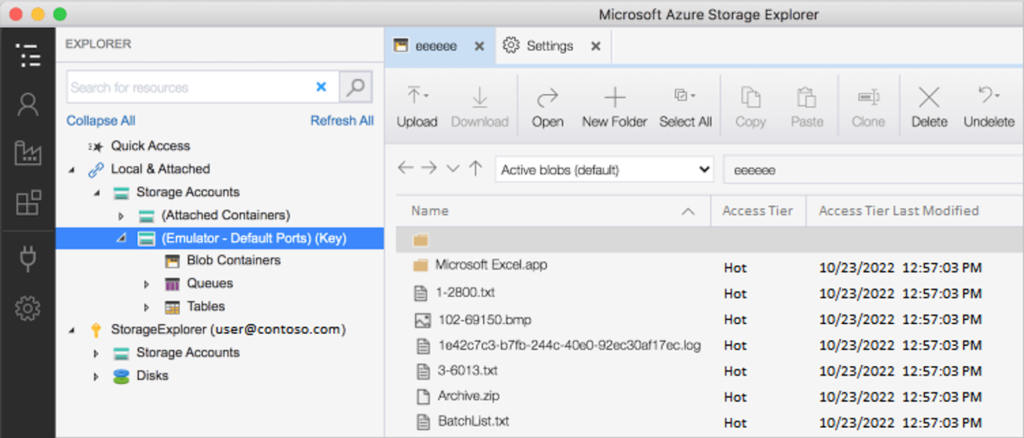Open Settings gear icon in sidebar
Screen dimensions: 1024x438
point(27,307)
